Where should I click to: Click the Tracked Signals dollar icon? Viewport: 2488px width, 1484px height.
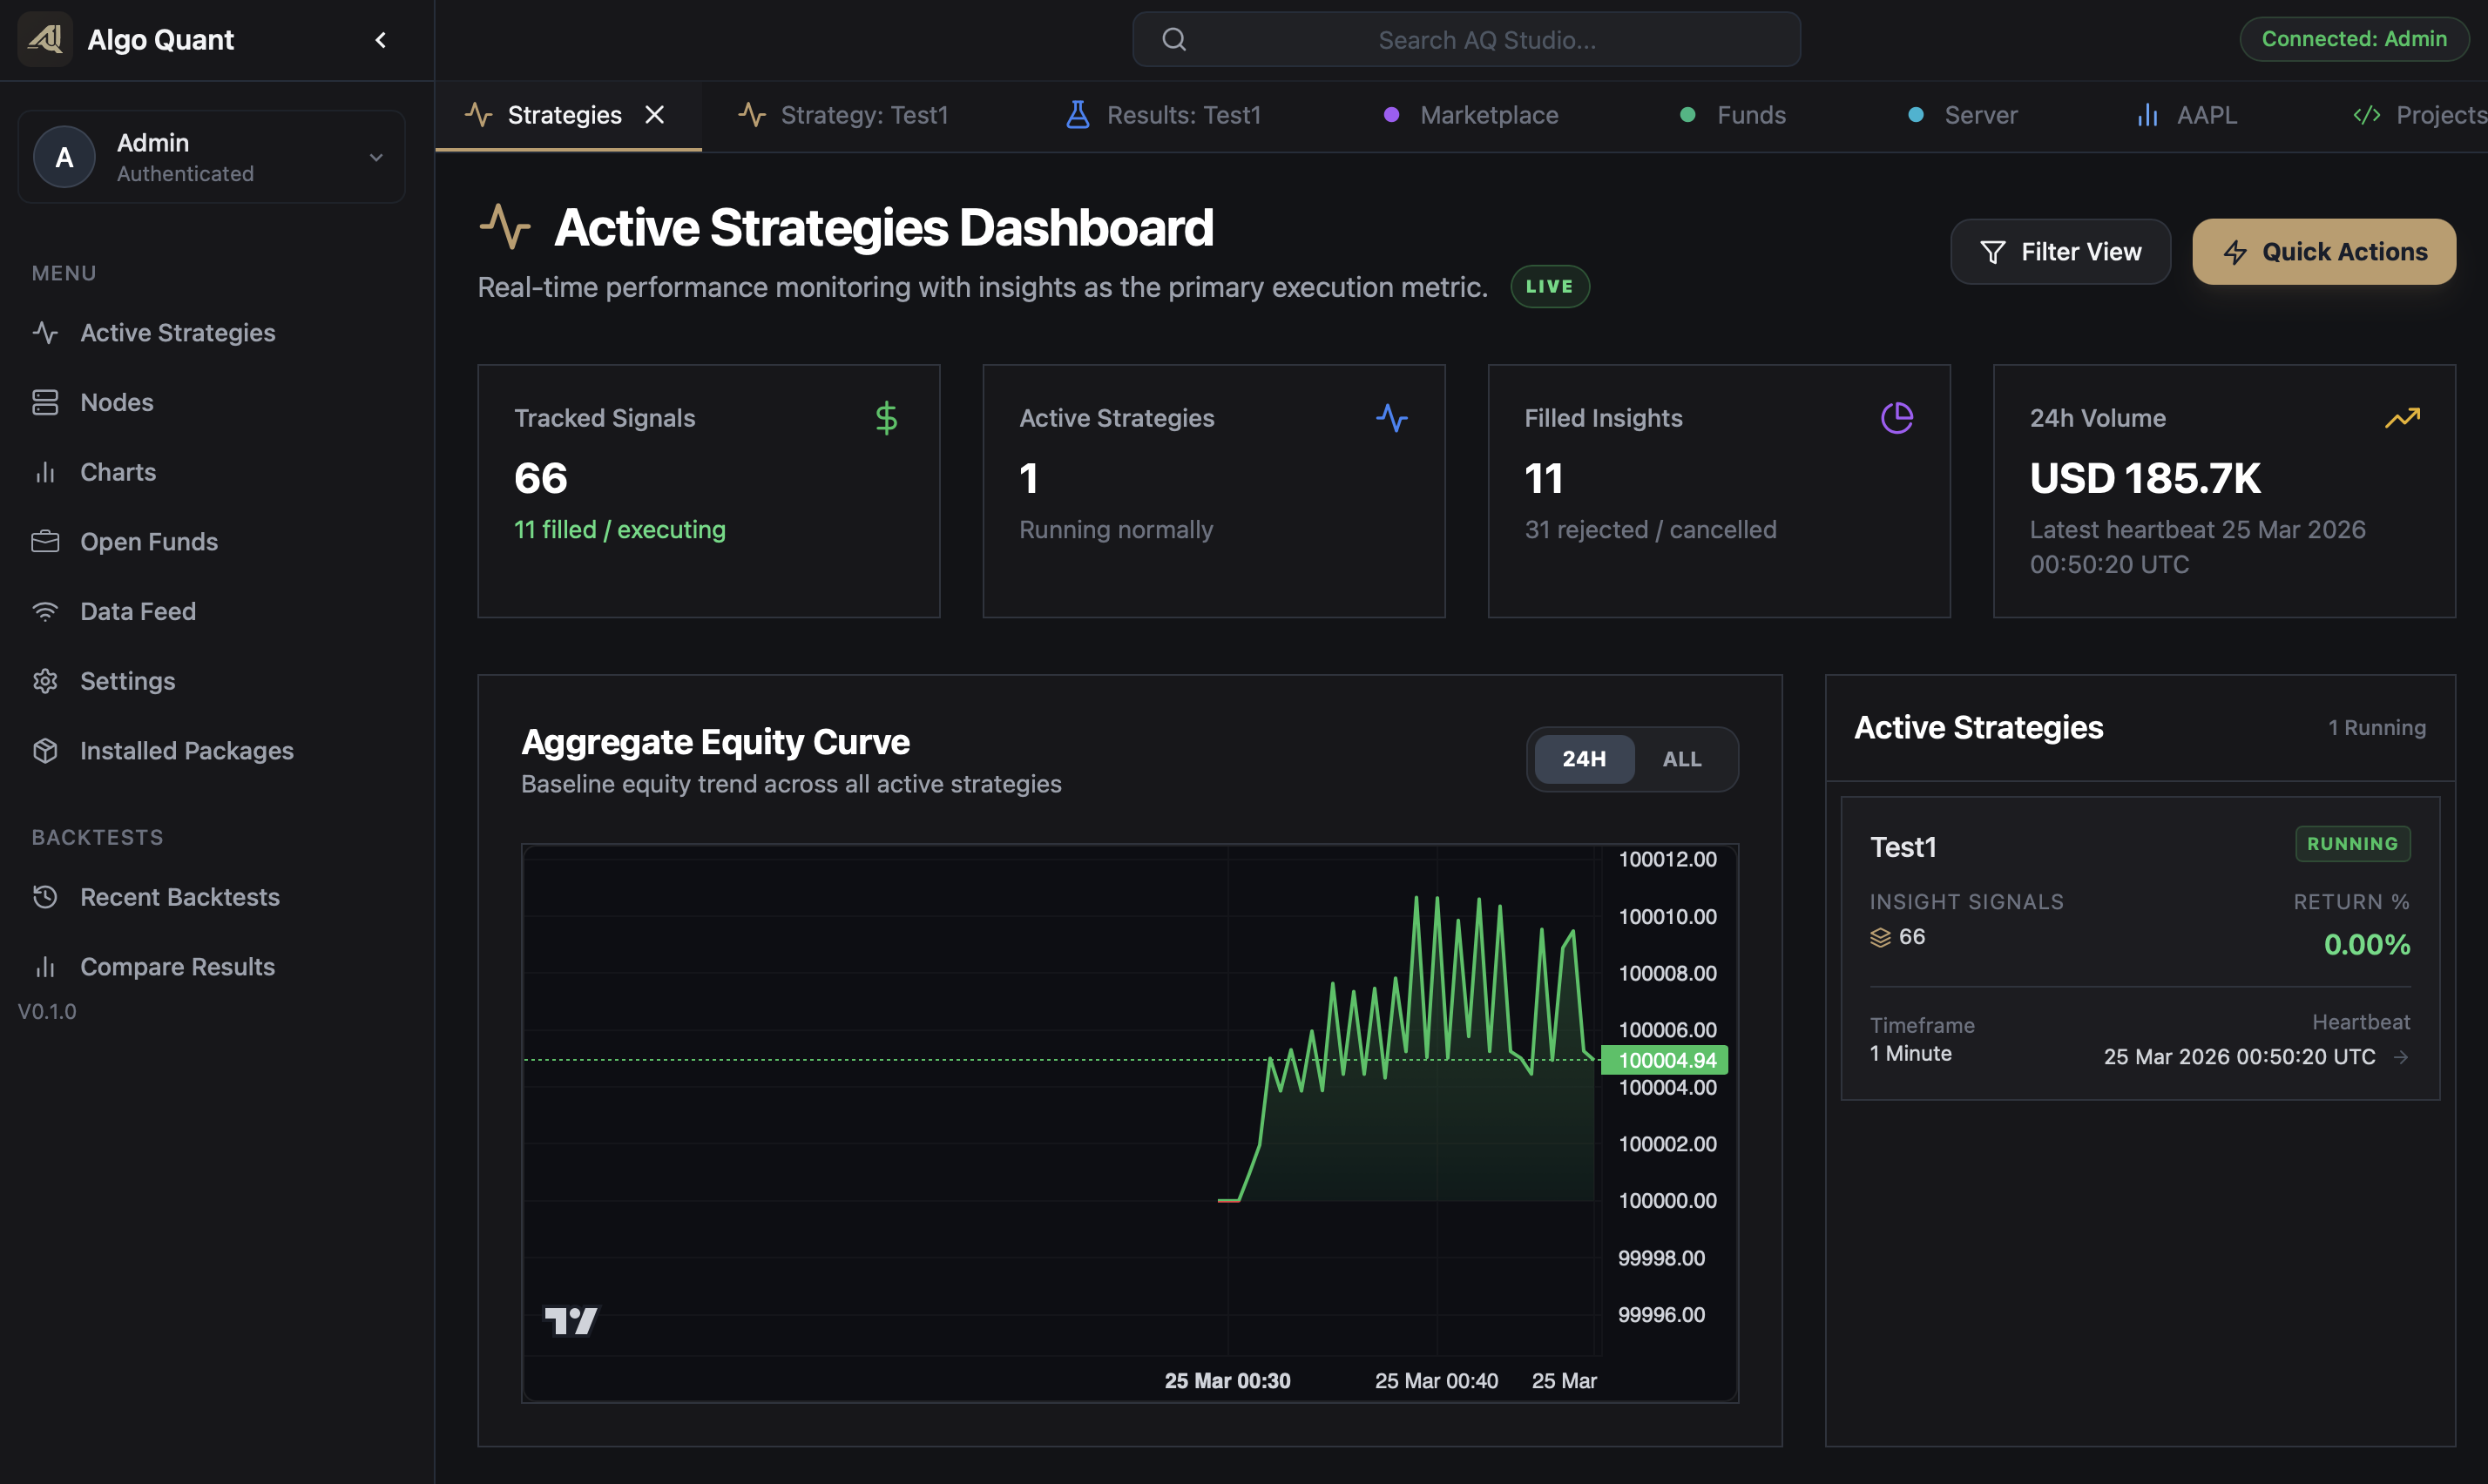(x=886, y=418)
